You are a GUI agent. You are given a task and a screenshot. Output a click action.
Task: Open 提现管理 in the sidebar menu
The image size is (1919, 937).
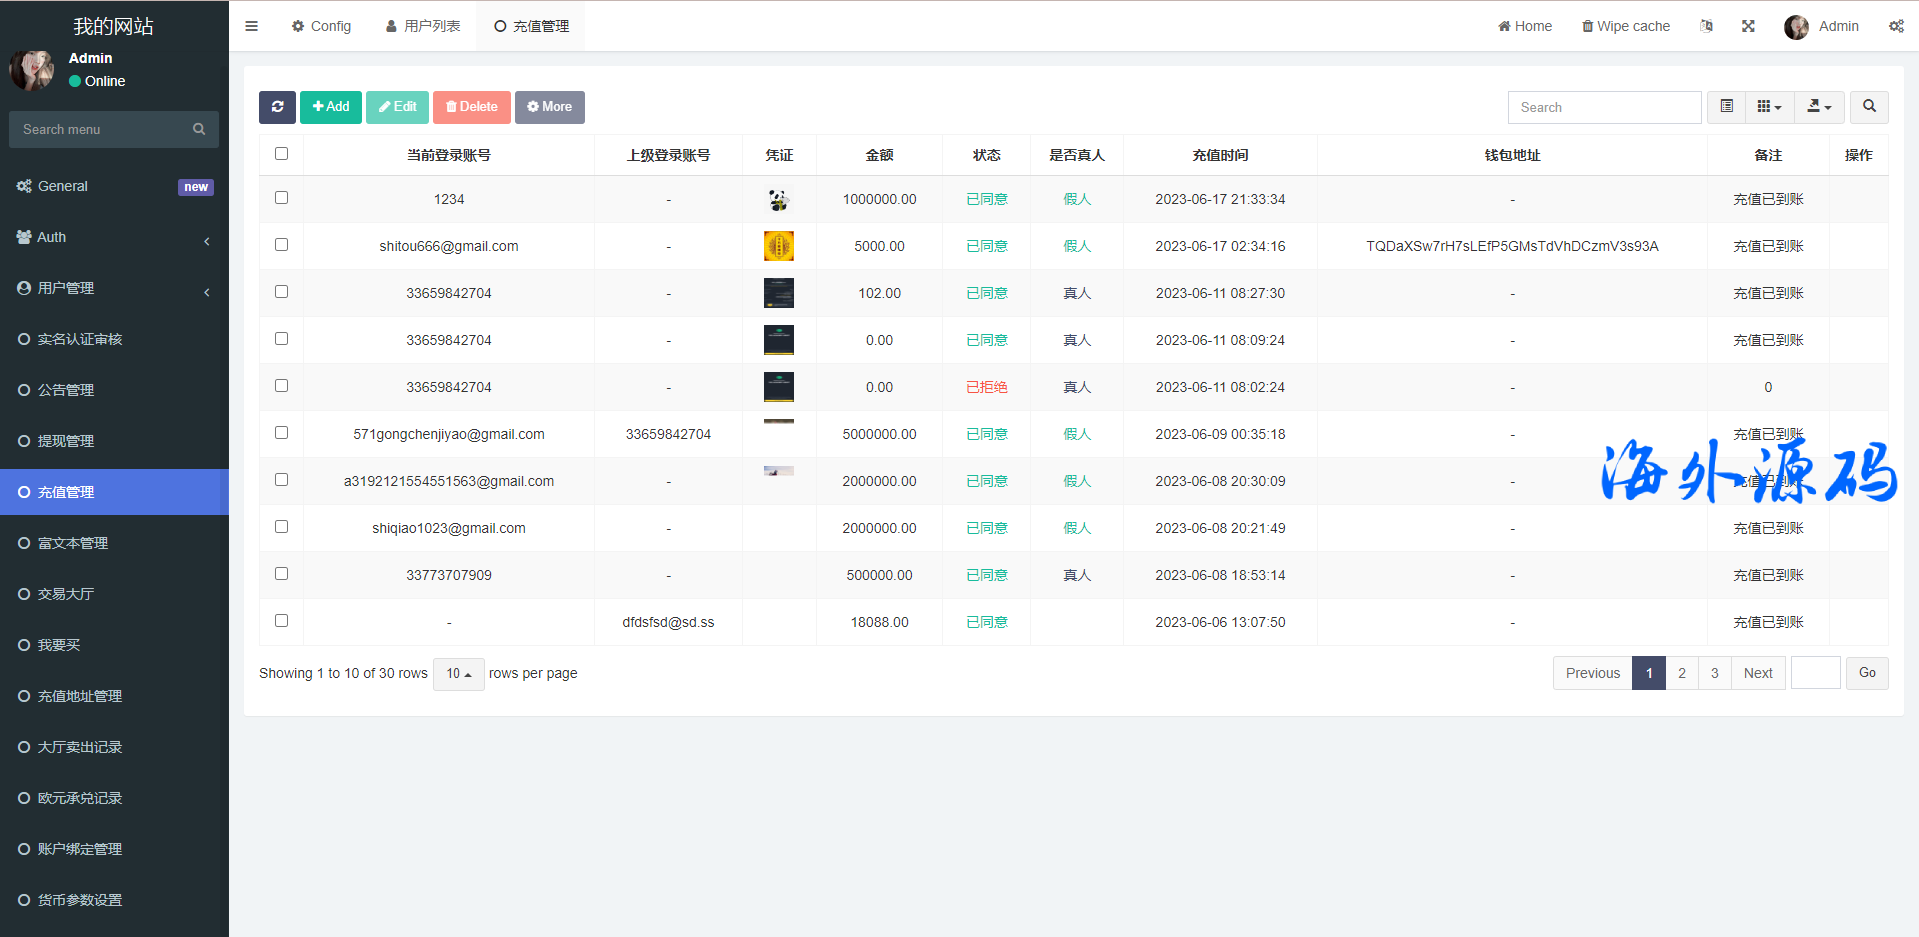tap(66, 441)
